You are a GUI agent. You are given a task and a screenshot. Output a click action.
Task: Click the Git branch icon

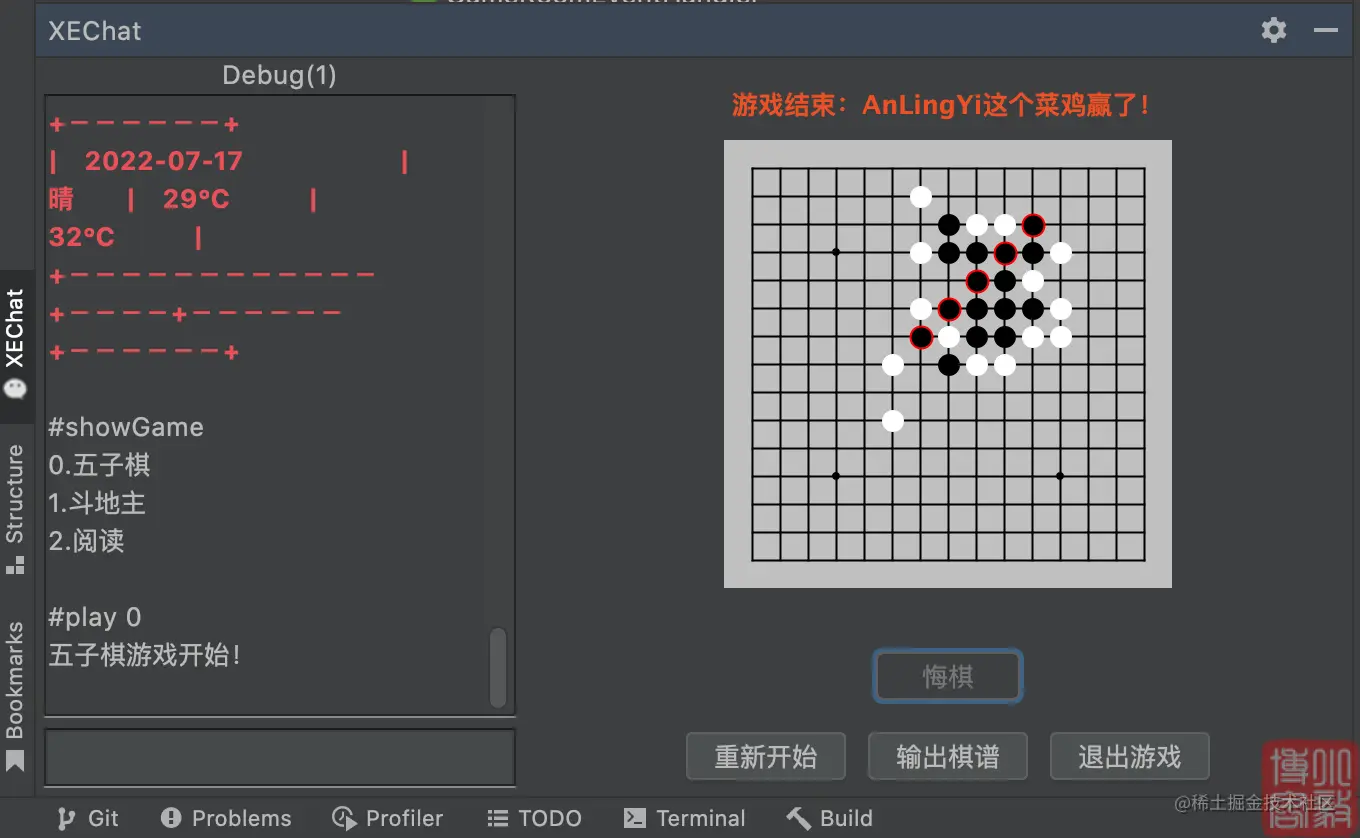66,818
